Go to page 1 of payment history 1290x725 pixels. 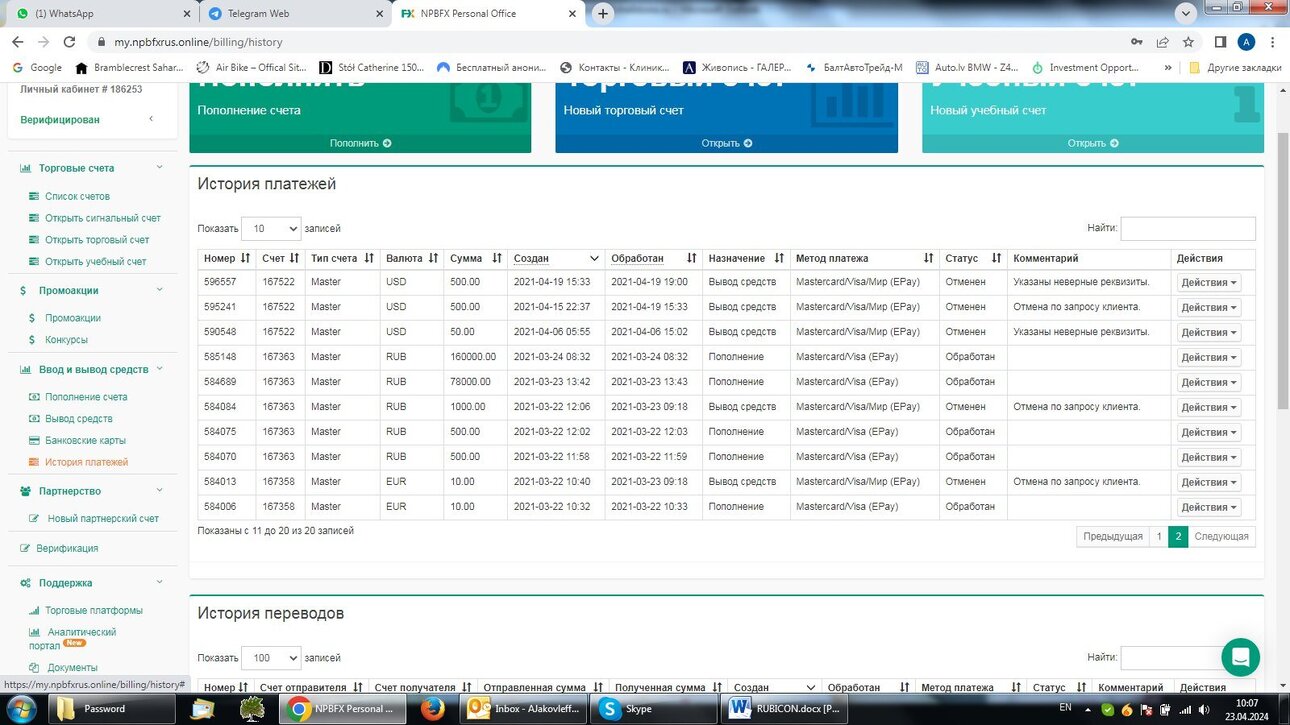point(1159,537)
